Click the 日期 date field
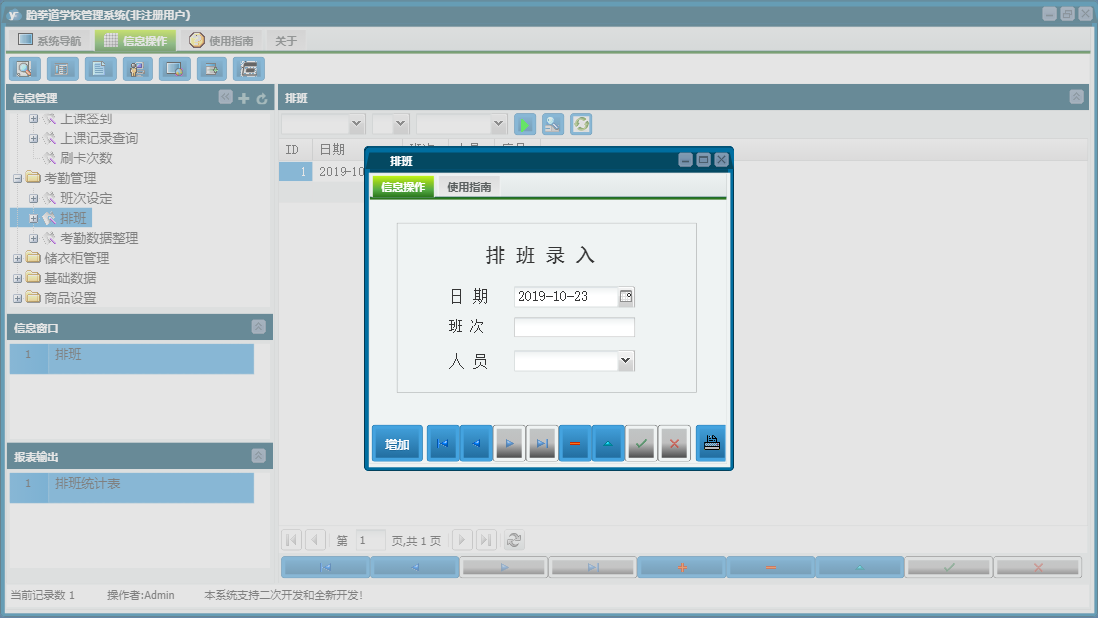This screenshot has width=1098, height=618. [x=566, y=297]
